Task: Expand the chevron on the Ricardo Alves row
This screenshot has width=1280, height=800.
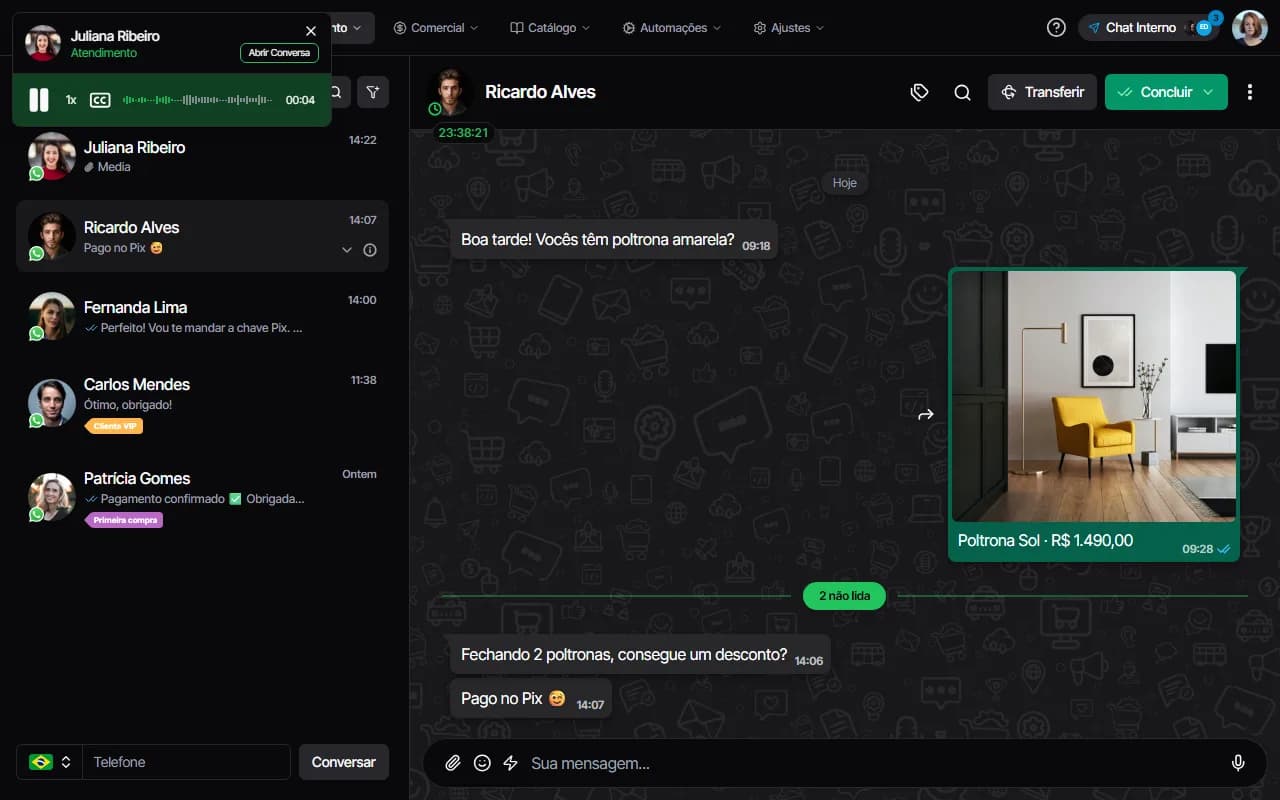Action: pos(347,250)
